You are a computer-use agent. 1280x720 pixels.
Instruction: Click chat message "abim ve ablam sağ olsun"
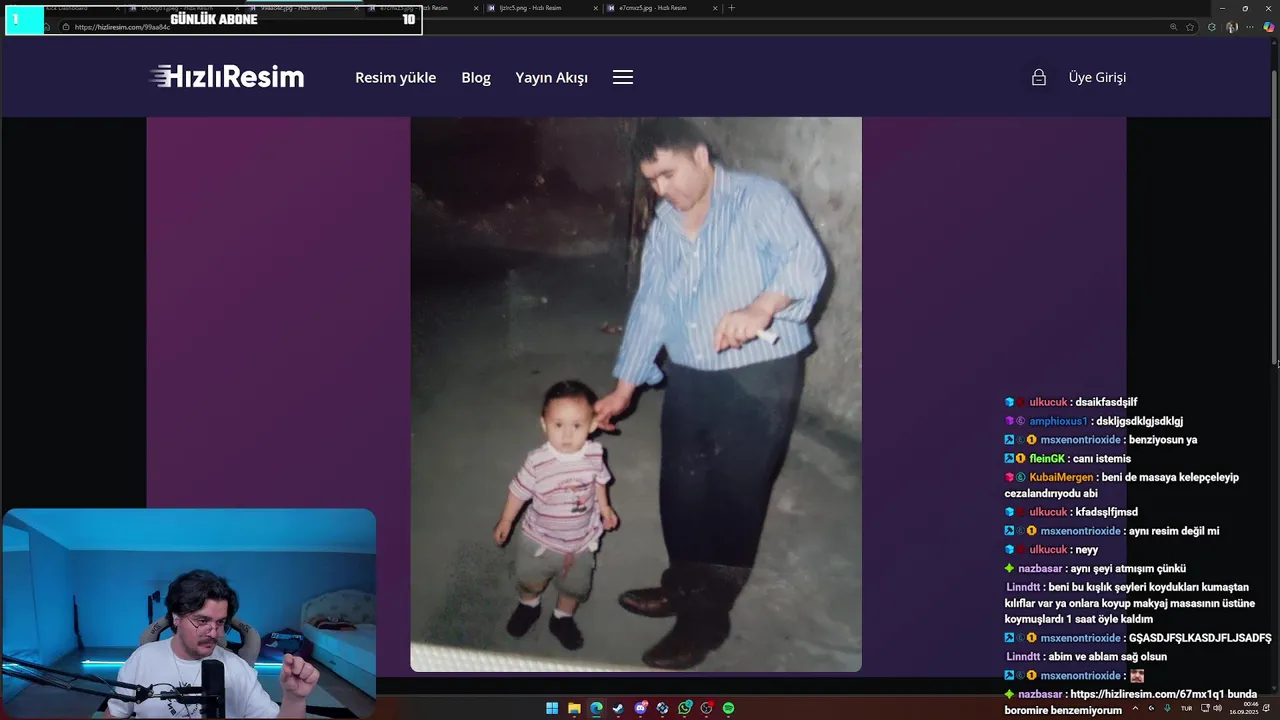point(1109,657)
